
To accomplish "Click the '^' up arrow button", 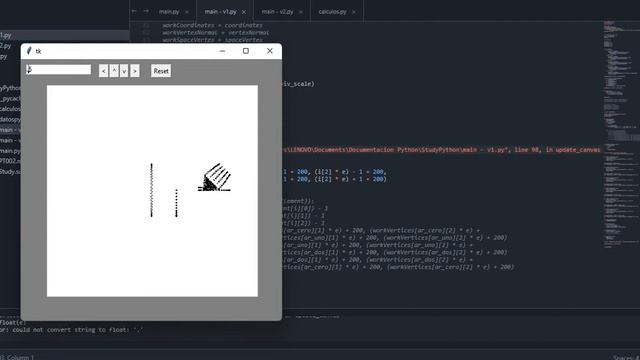I will pyautogui.click(x=114, y=71).
